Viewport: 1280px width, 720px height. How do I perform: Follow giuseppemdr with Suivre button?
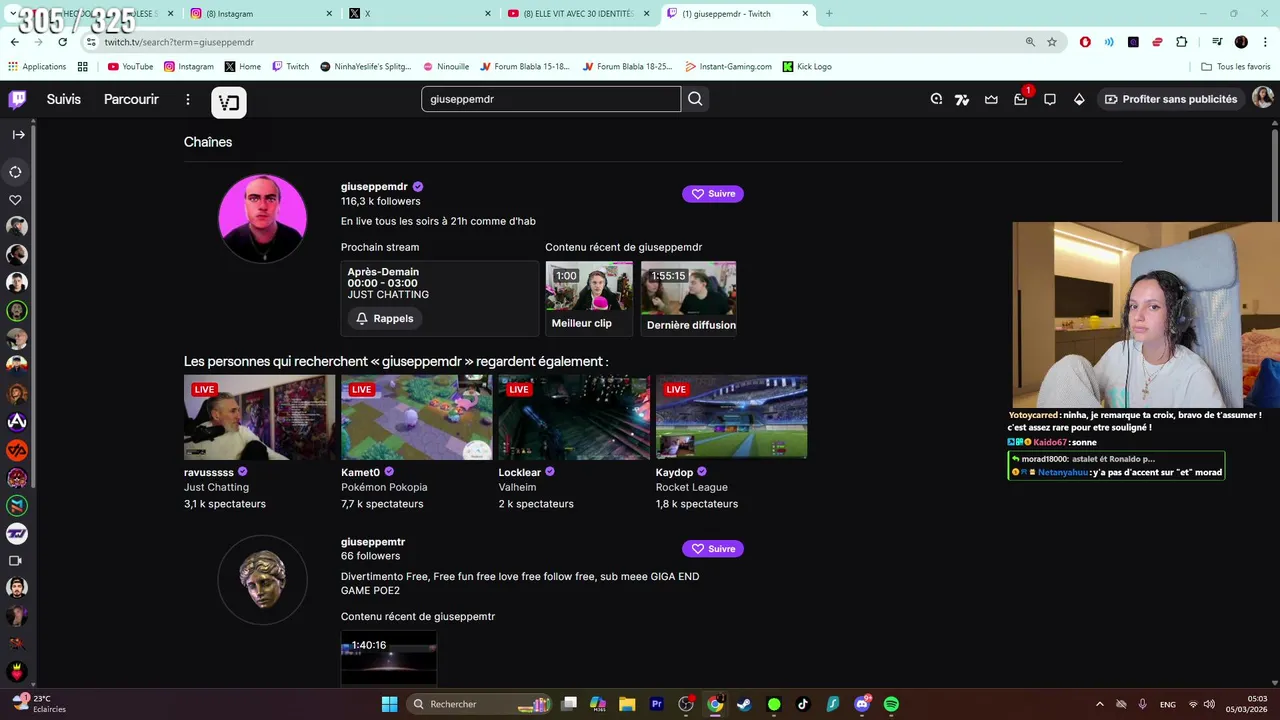point(713,194)
